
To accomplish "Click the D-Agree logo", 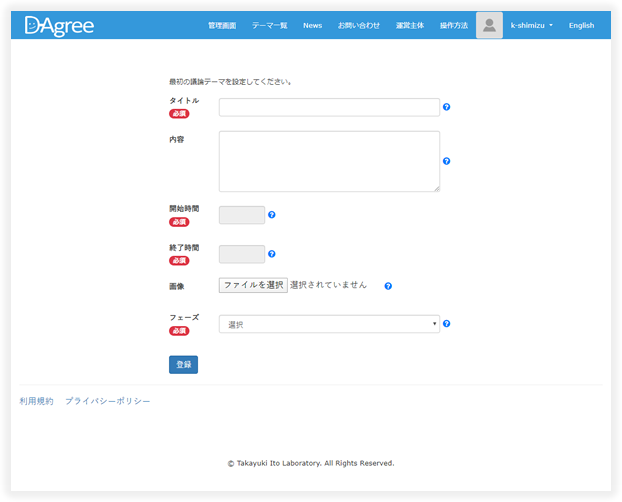I will click(59, 26).
